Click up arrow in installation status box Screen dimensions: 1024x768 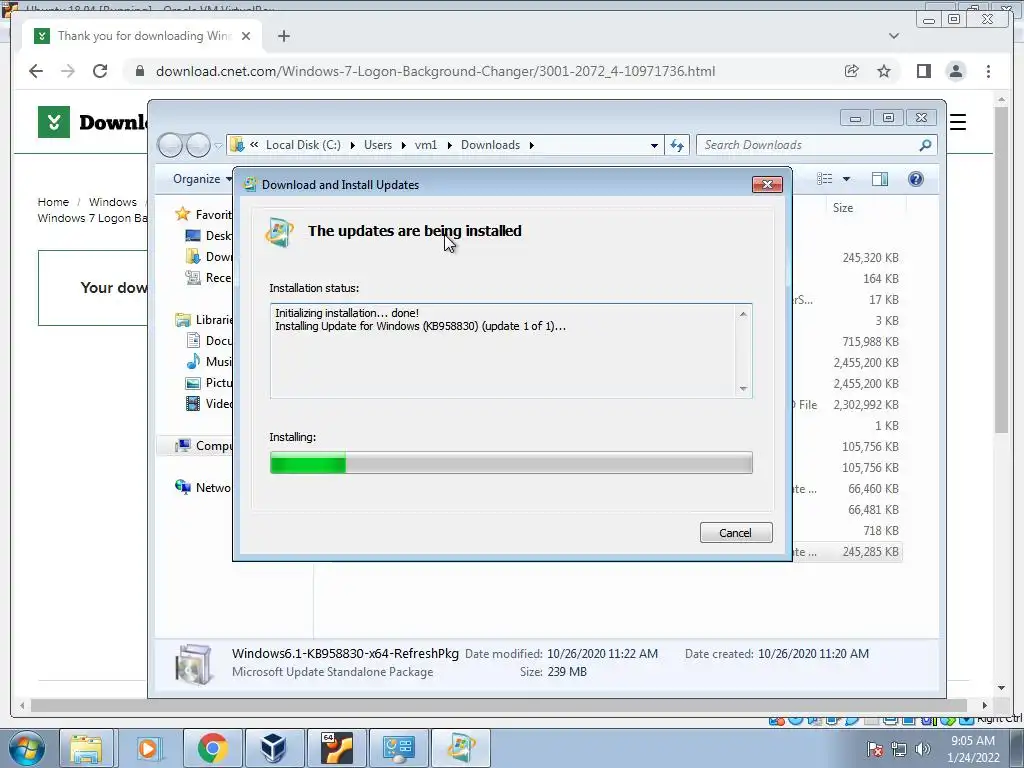(743, 314)
